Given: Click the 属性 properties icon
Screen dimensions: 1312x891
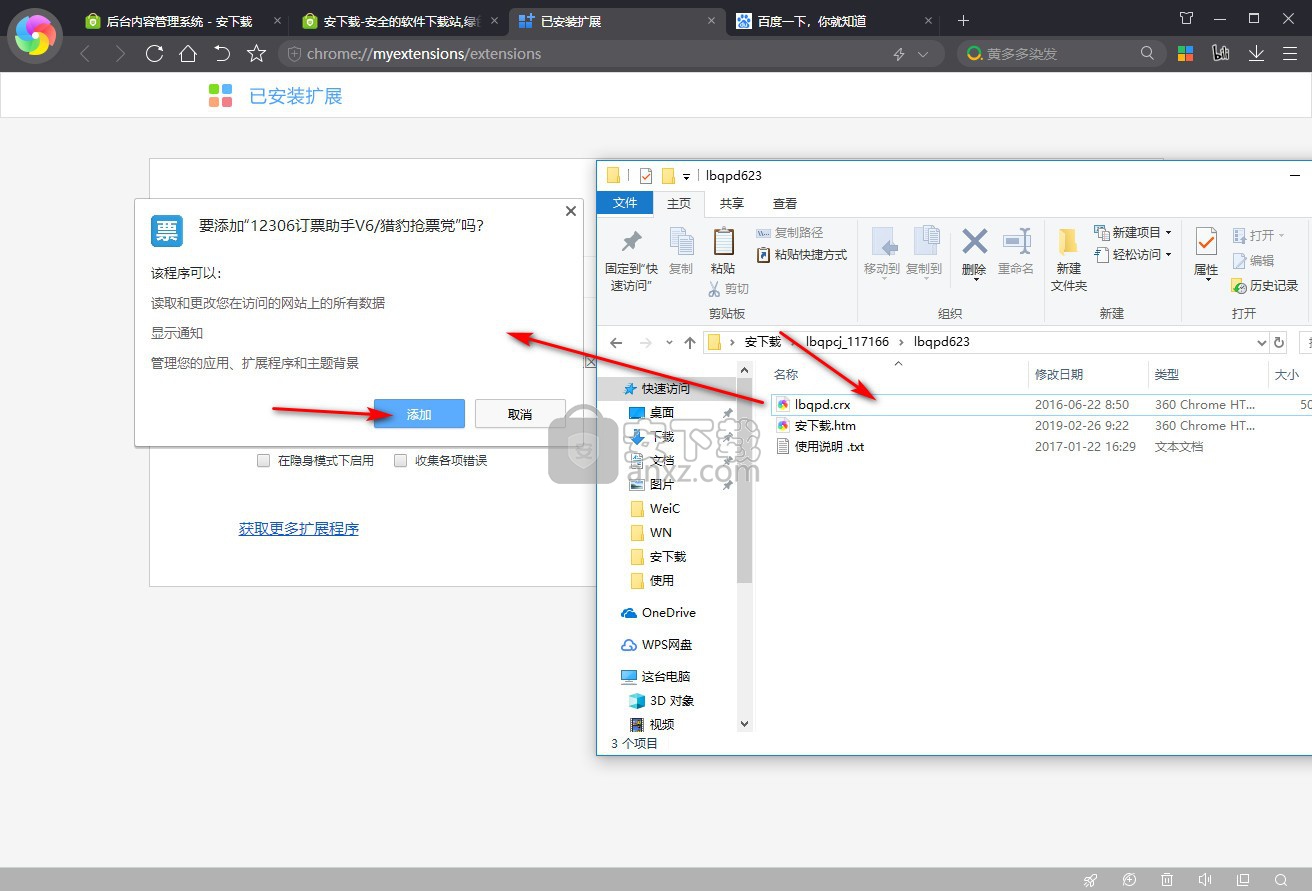Looking at the screenshot, I should click(1206, 242).
